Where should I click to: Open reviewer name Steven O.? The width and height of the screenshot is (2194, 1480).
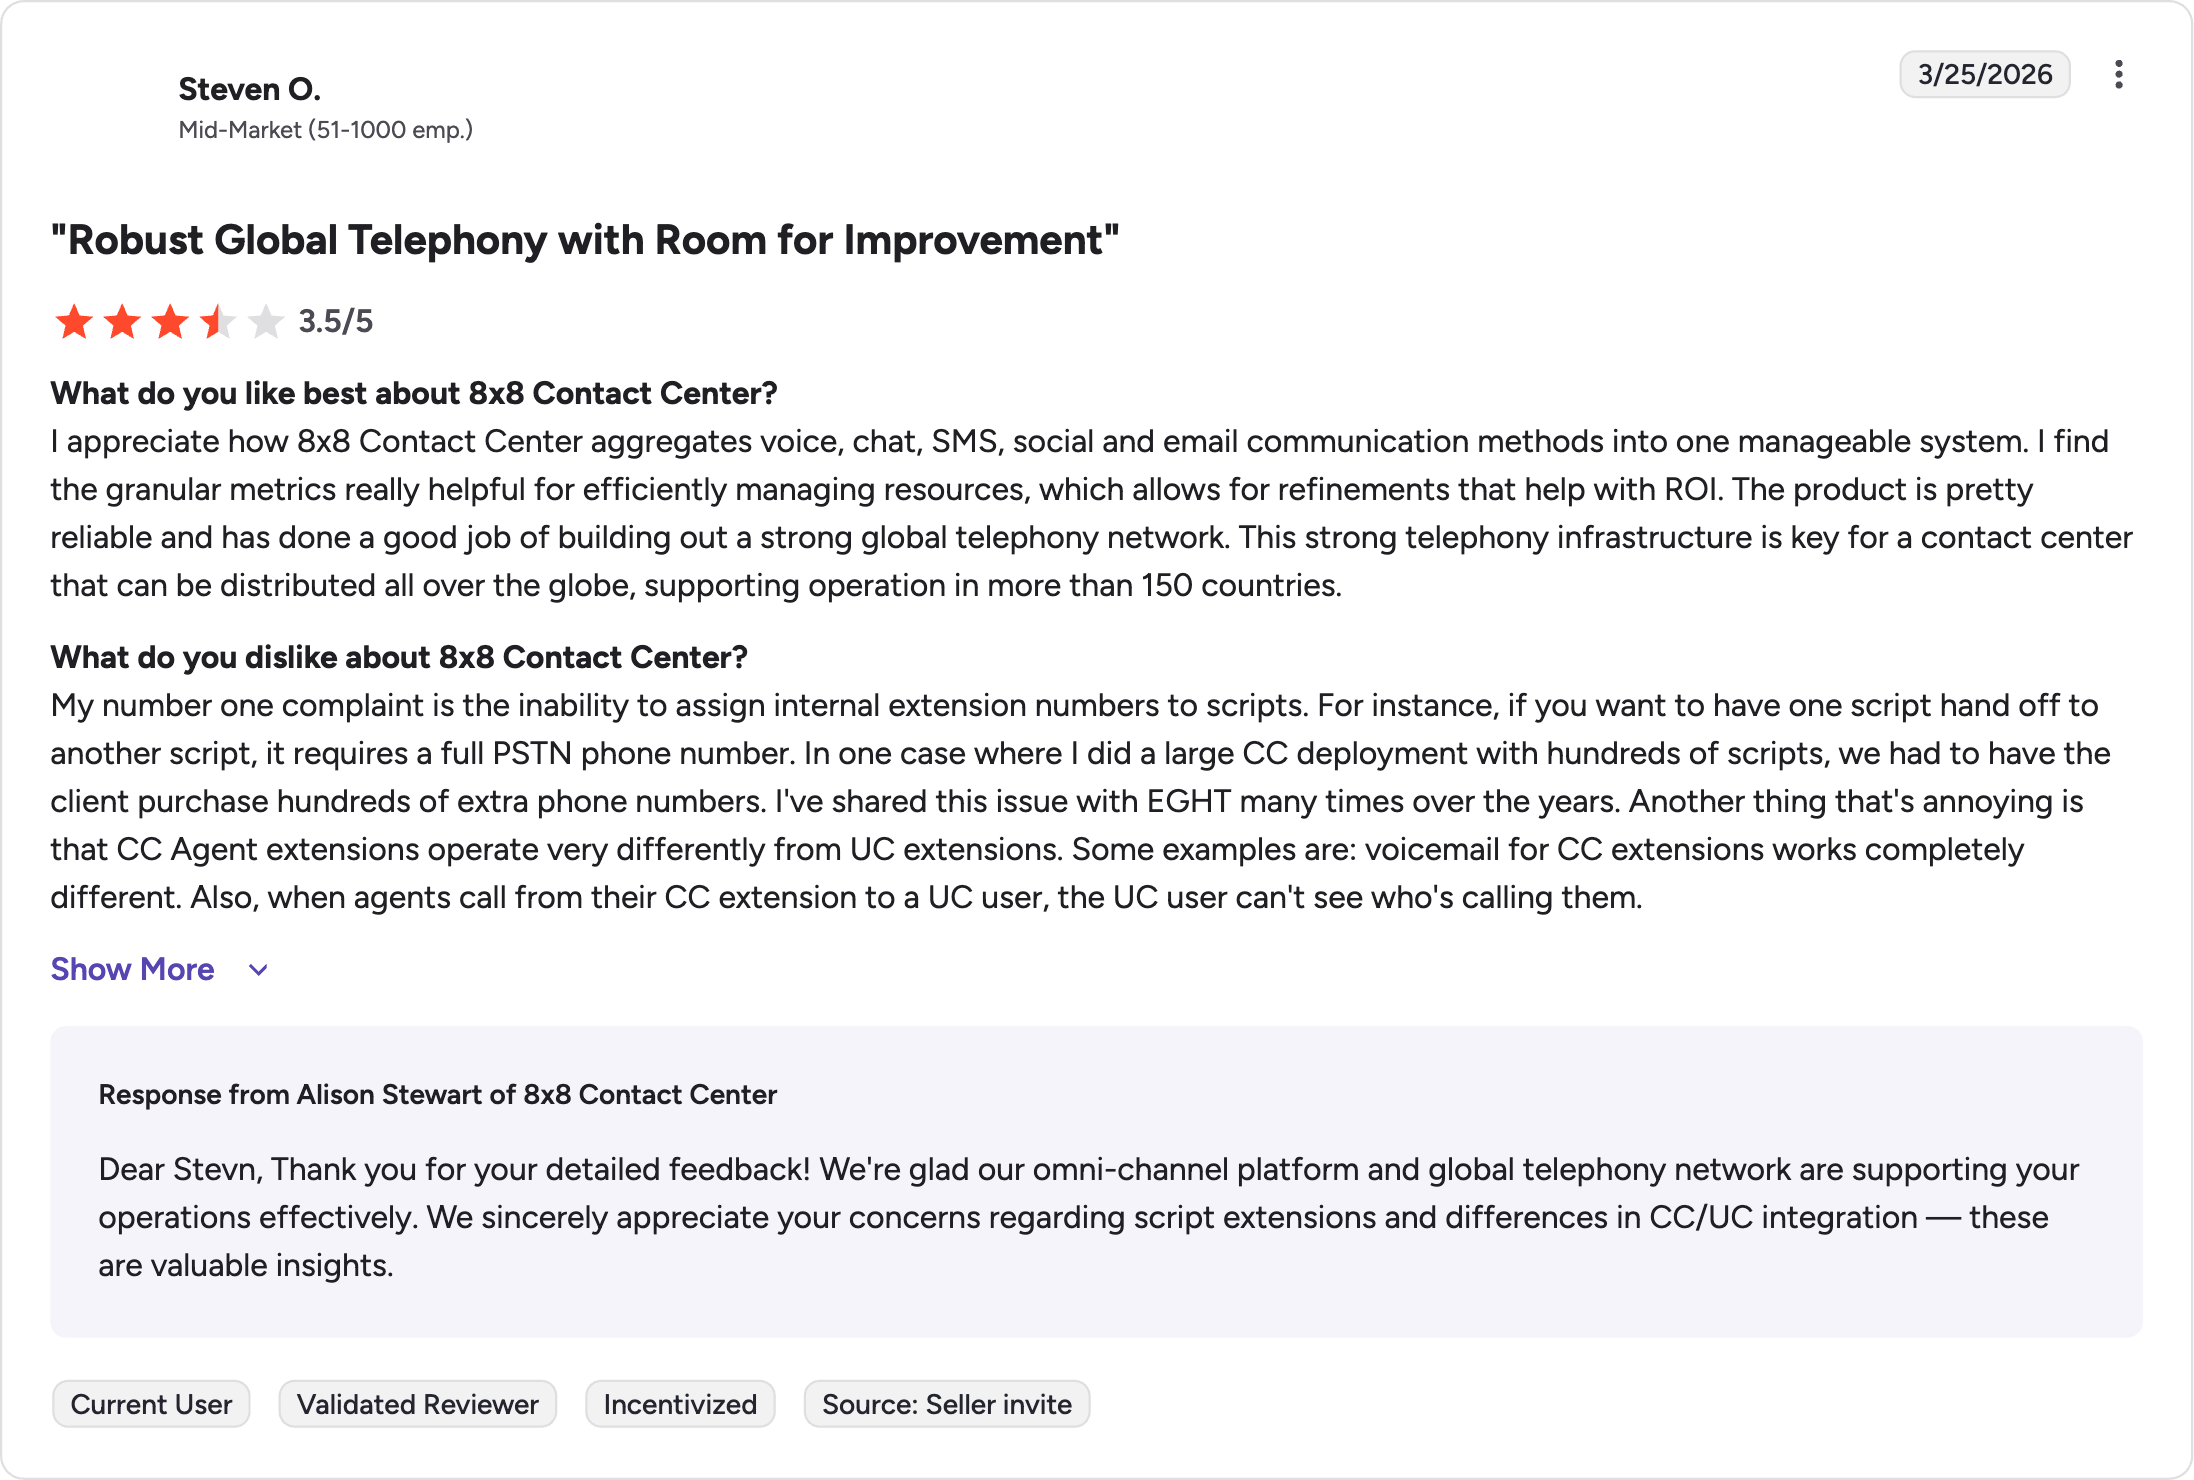pos(250,89)
